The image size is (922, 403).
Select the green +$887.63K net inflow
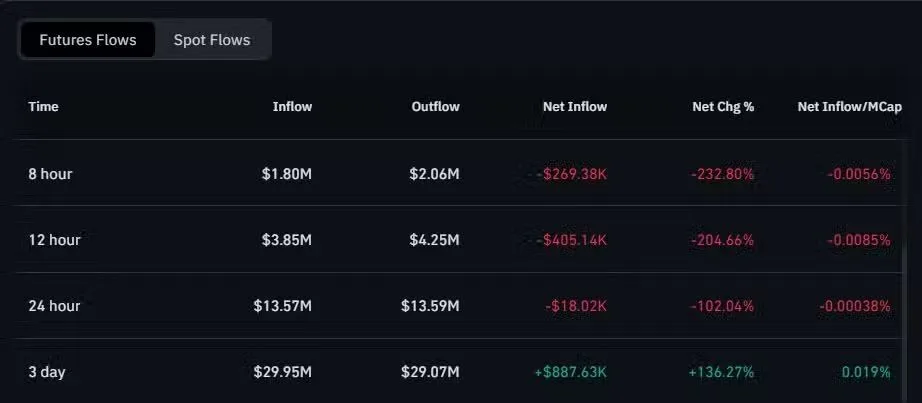(x=570, y=372)
